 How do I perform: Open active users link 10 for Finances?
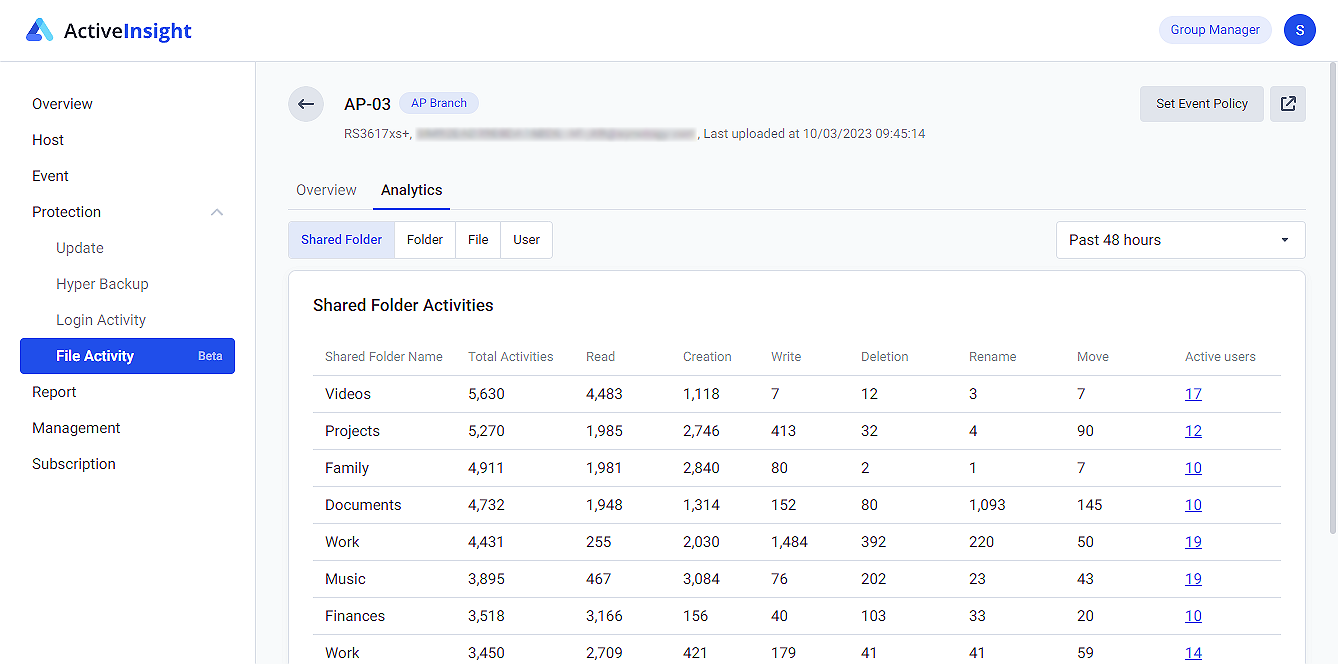pyautogui.click(x=1193, y=616)
